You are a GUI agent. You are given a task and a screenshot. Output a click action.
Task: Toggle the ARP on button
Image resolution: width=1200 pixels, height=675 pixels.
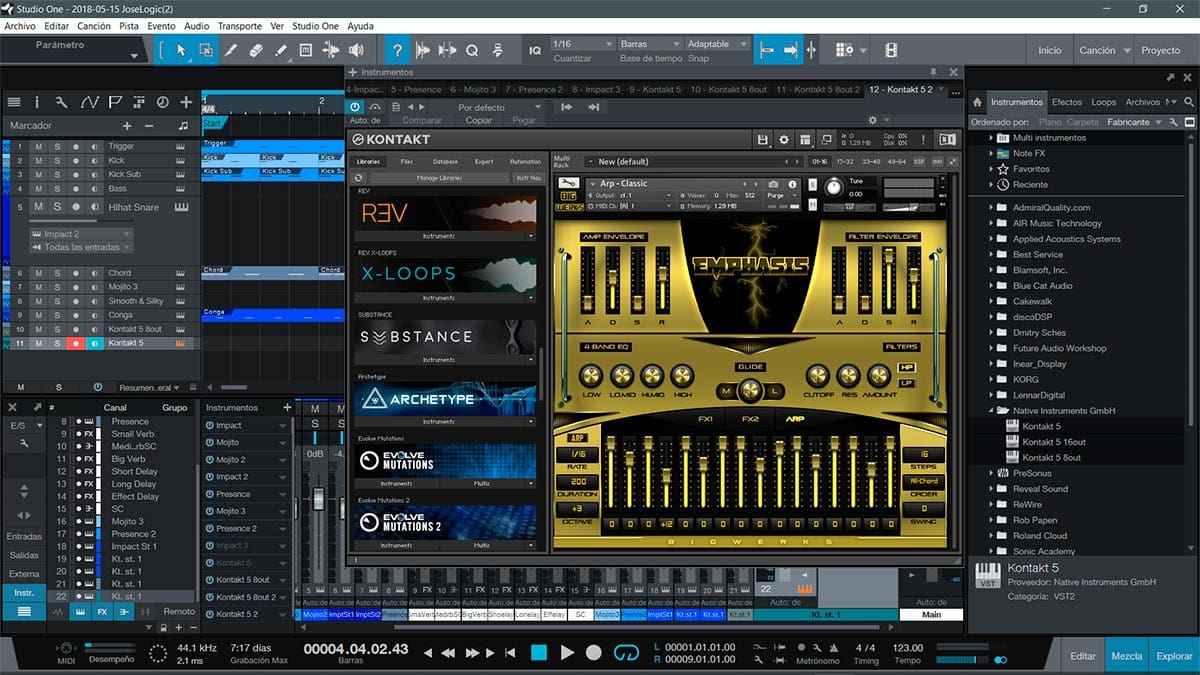(577, 437)
